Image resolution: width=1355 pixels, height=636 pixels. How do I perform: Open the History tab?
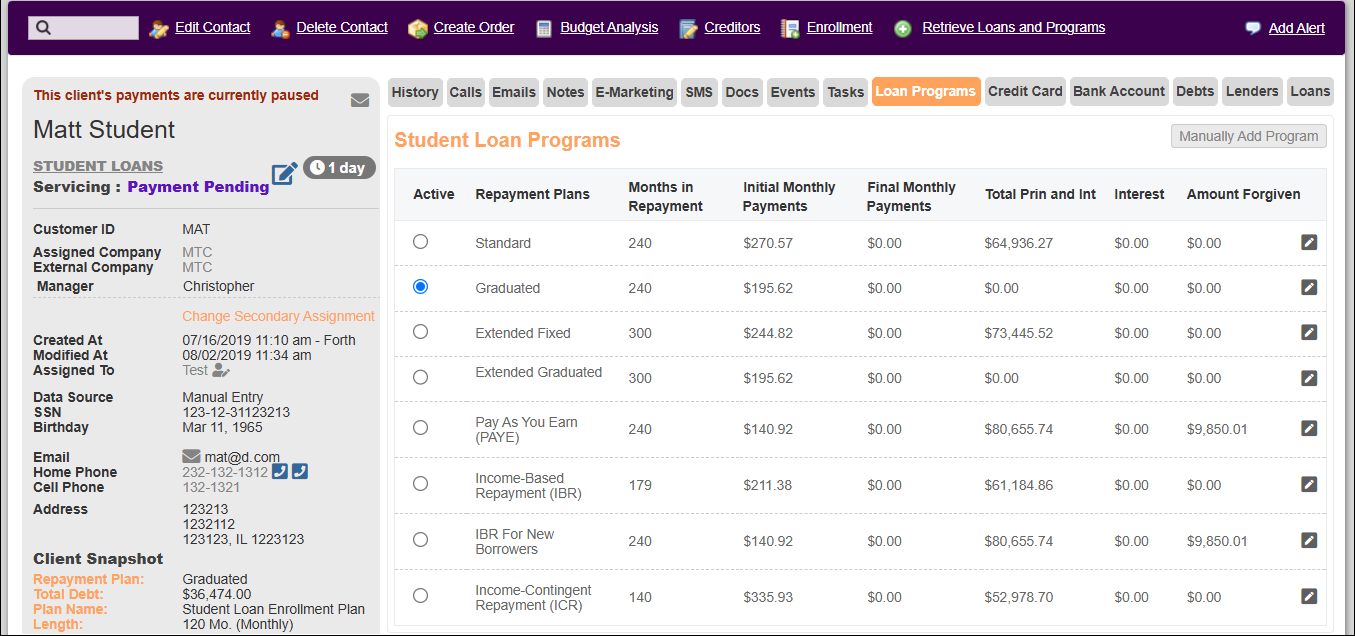coord(415,92)
